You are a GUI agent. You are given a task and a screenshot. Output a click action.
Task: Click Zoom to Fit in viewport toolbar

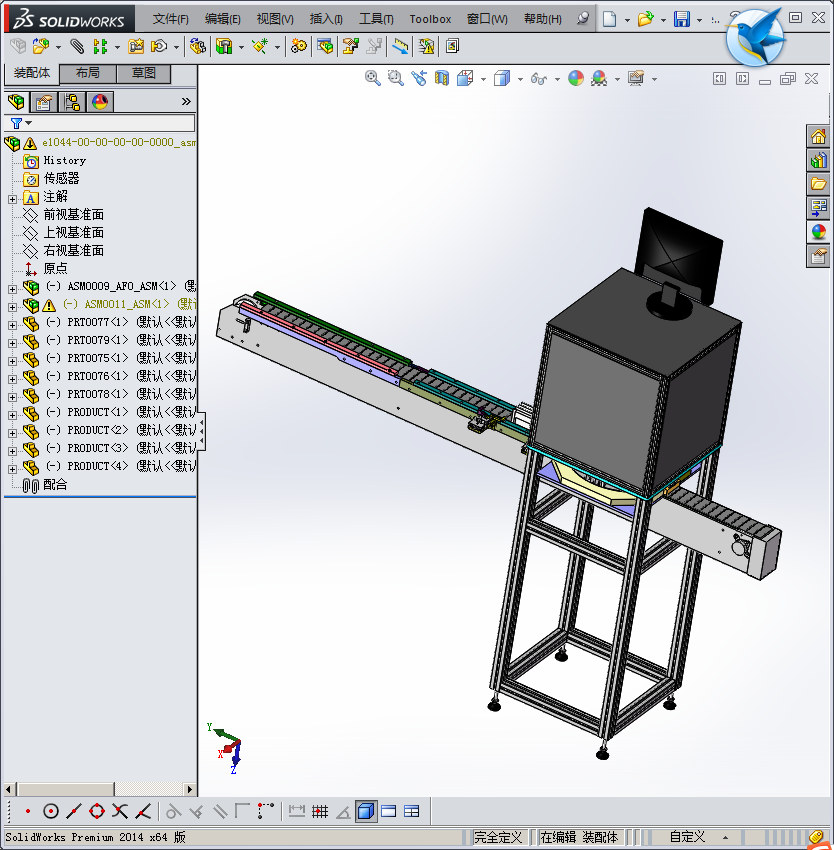[x=373, y=79]
